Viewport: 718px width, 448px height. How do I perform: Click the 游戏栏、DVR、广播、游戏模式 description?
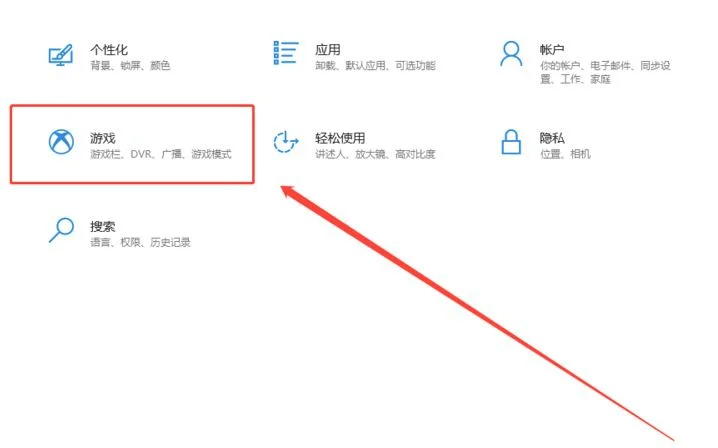point(161,154)
